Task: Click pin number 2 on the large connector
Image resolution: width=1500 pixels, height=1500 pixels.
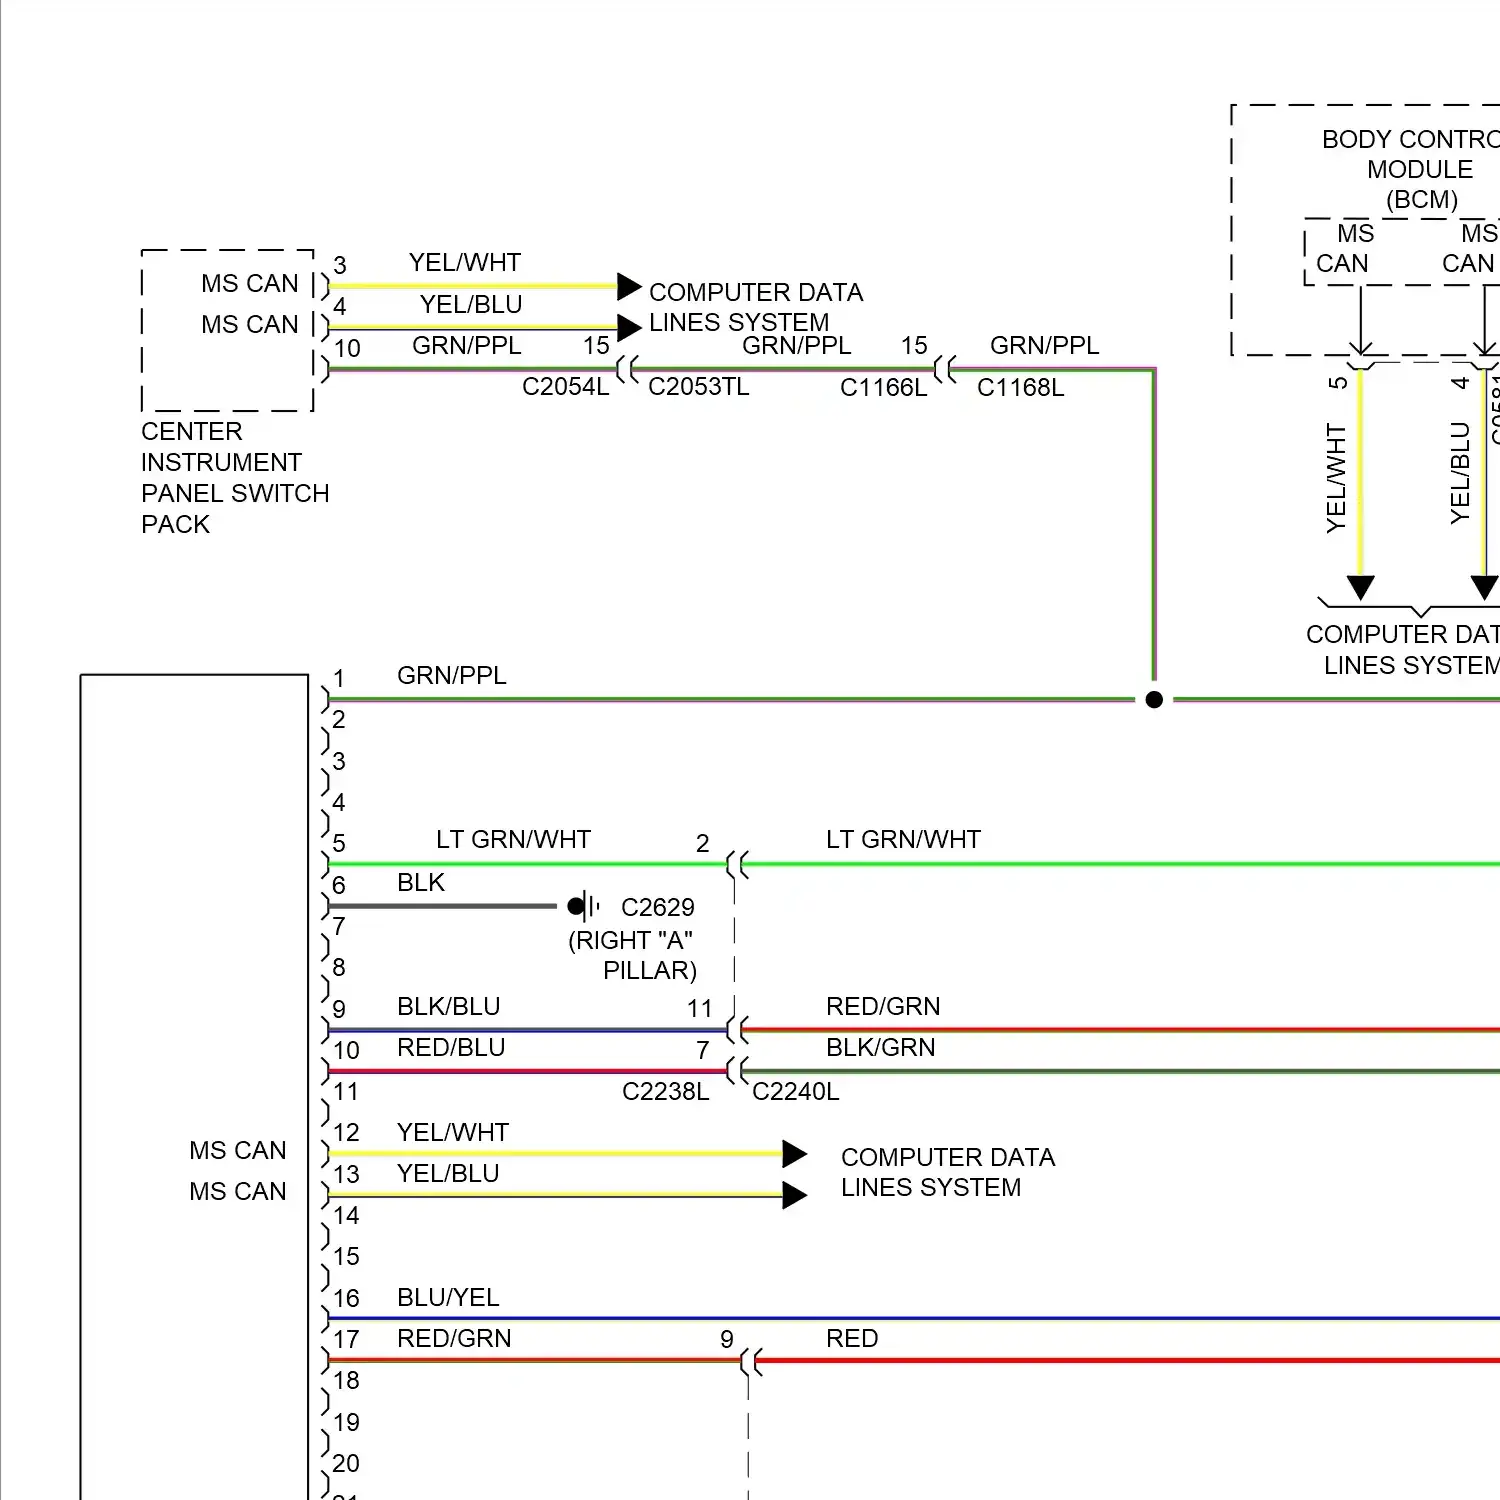Action: (339, 720)
